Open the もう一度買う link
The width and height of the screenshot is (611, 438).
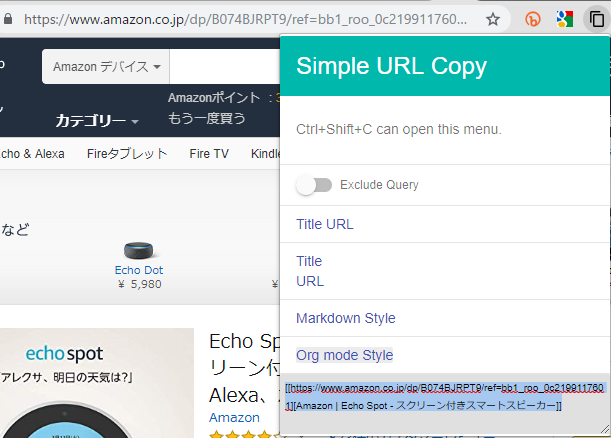point(207,118)
